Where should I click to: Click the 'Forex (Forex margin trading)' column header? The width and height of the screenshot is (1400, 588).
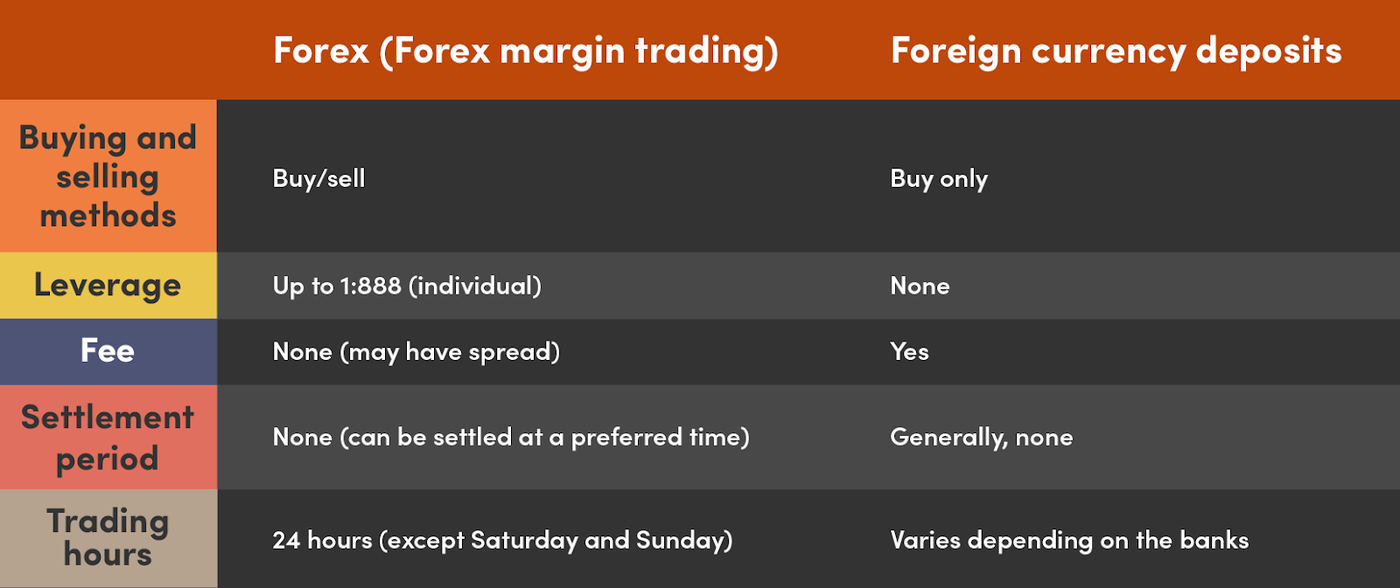point(525,50)
